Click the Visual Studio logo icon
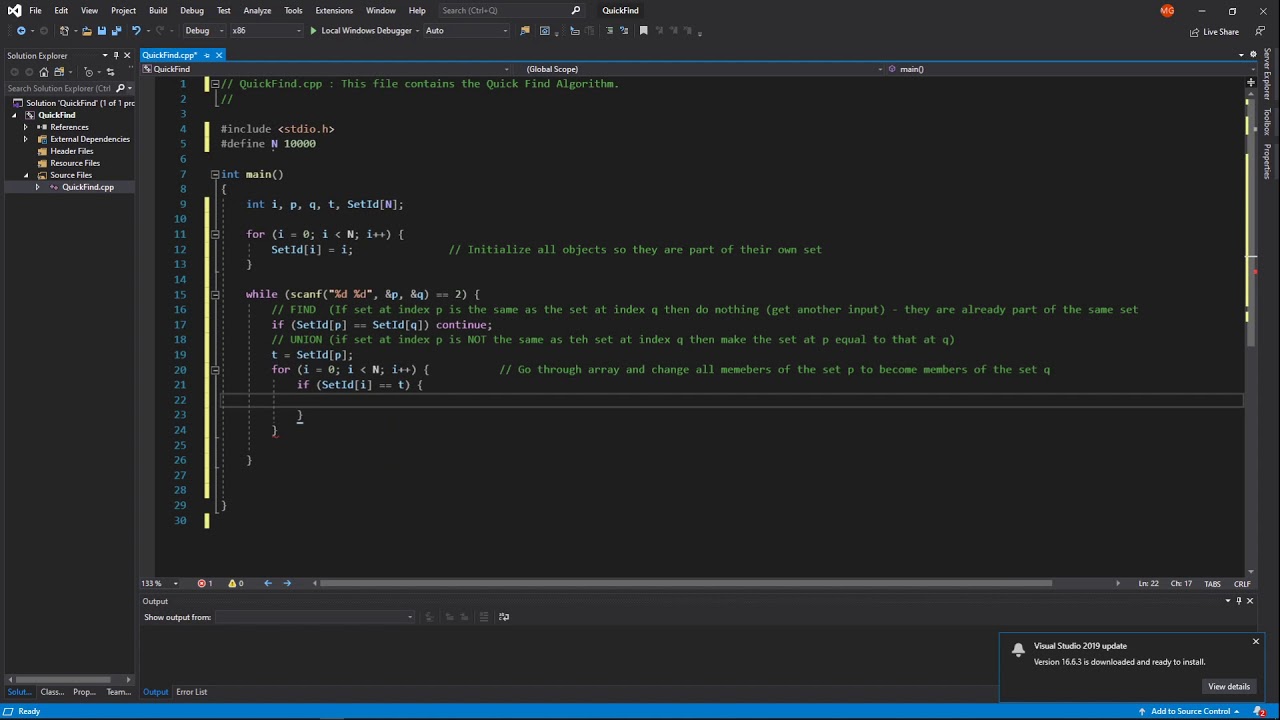 14,11
